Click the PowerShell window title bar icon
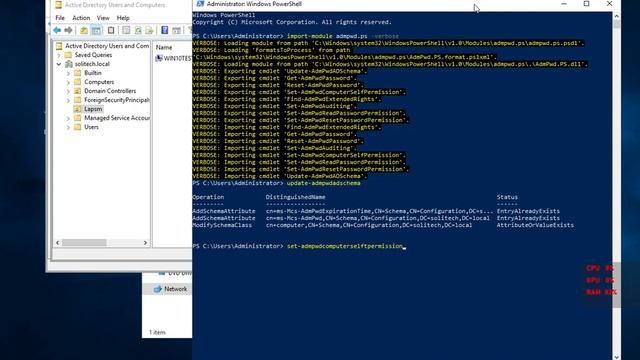Image resolution: width=640 pixels, height=360 pixels. [x=200, y=4]
